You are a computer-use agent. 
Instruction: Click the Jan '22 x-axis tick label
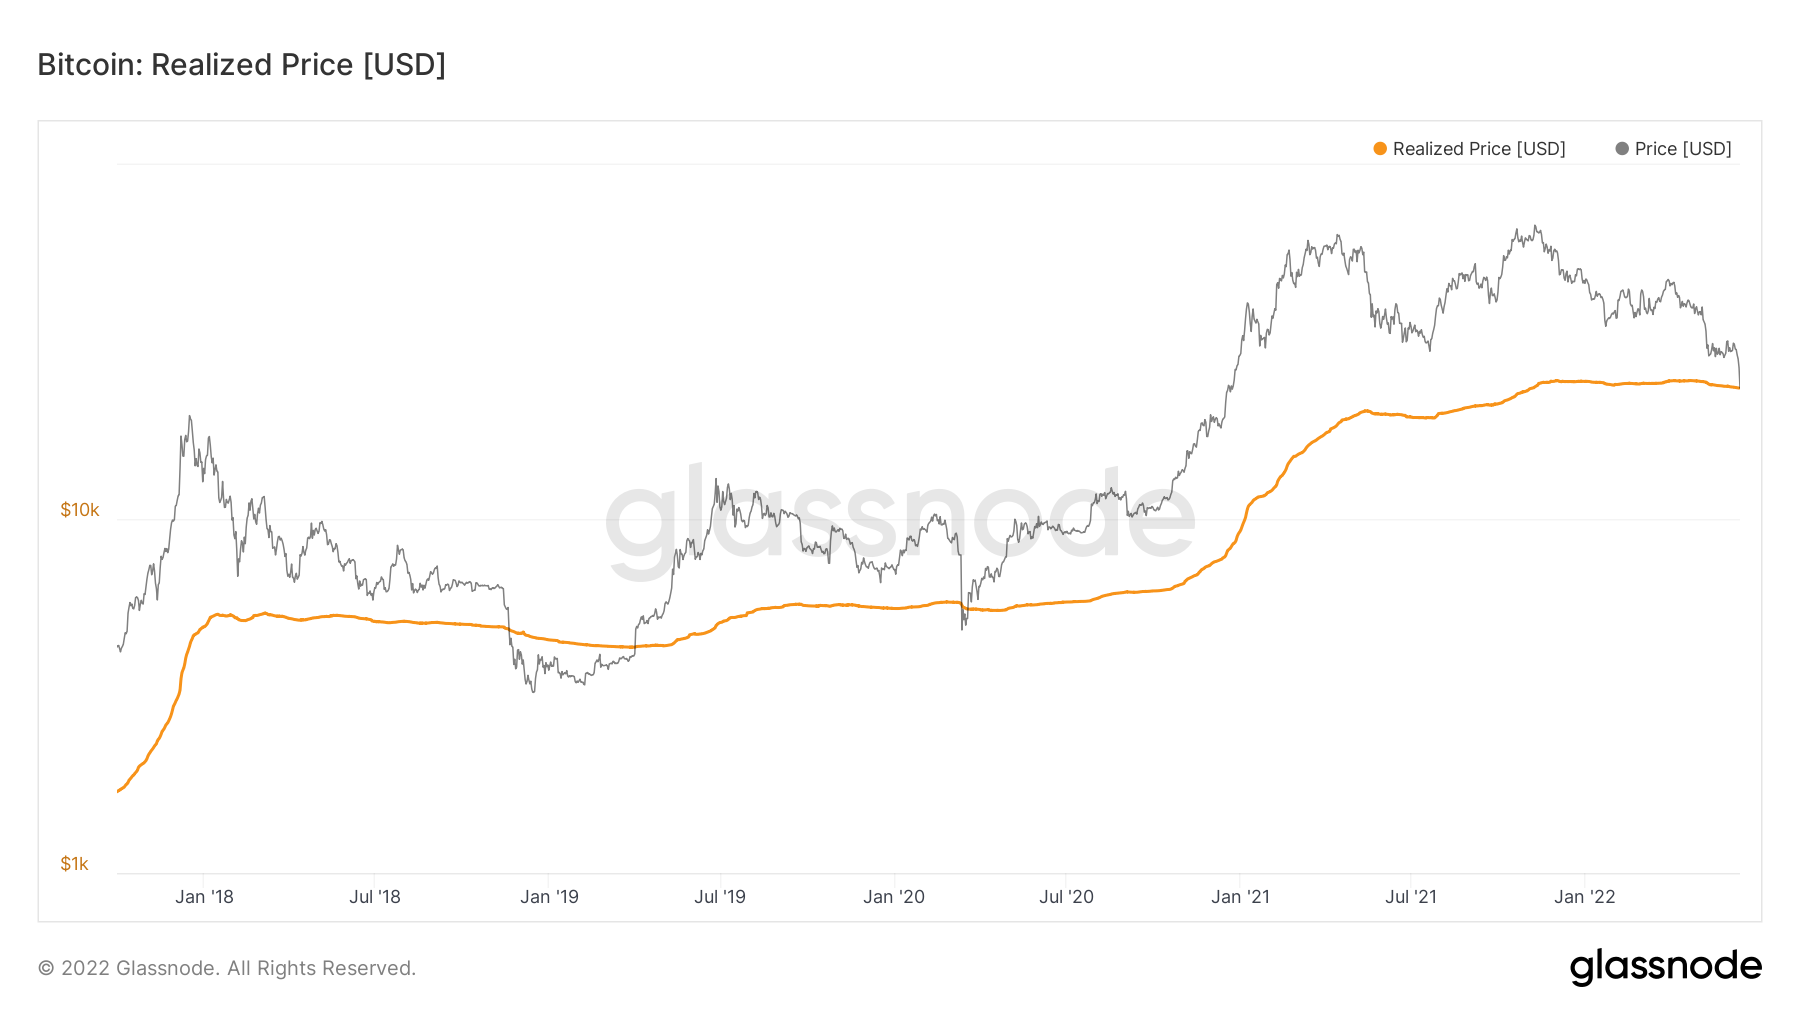[1585, 897]
